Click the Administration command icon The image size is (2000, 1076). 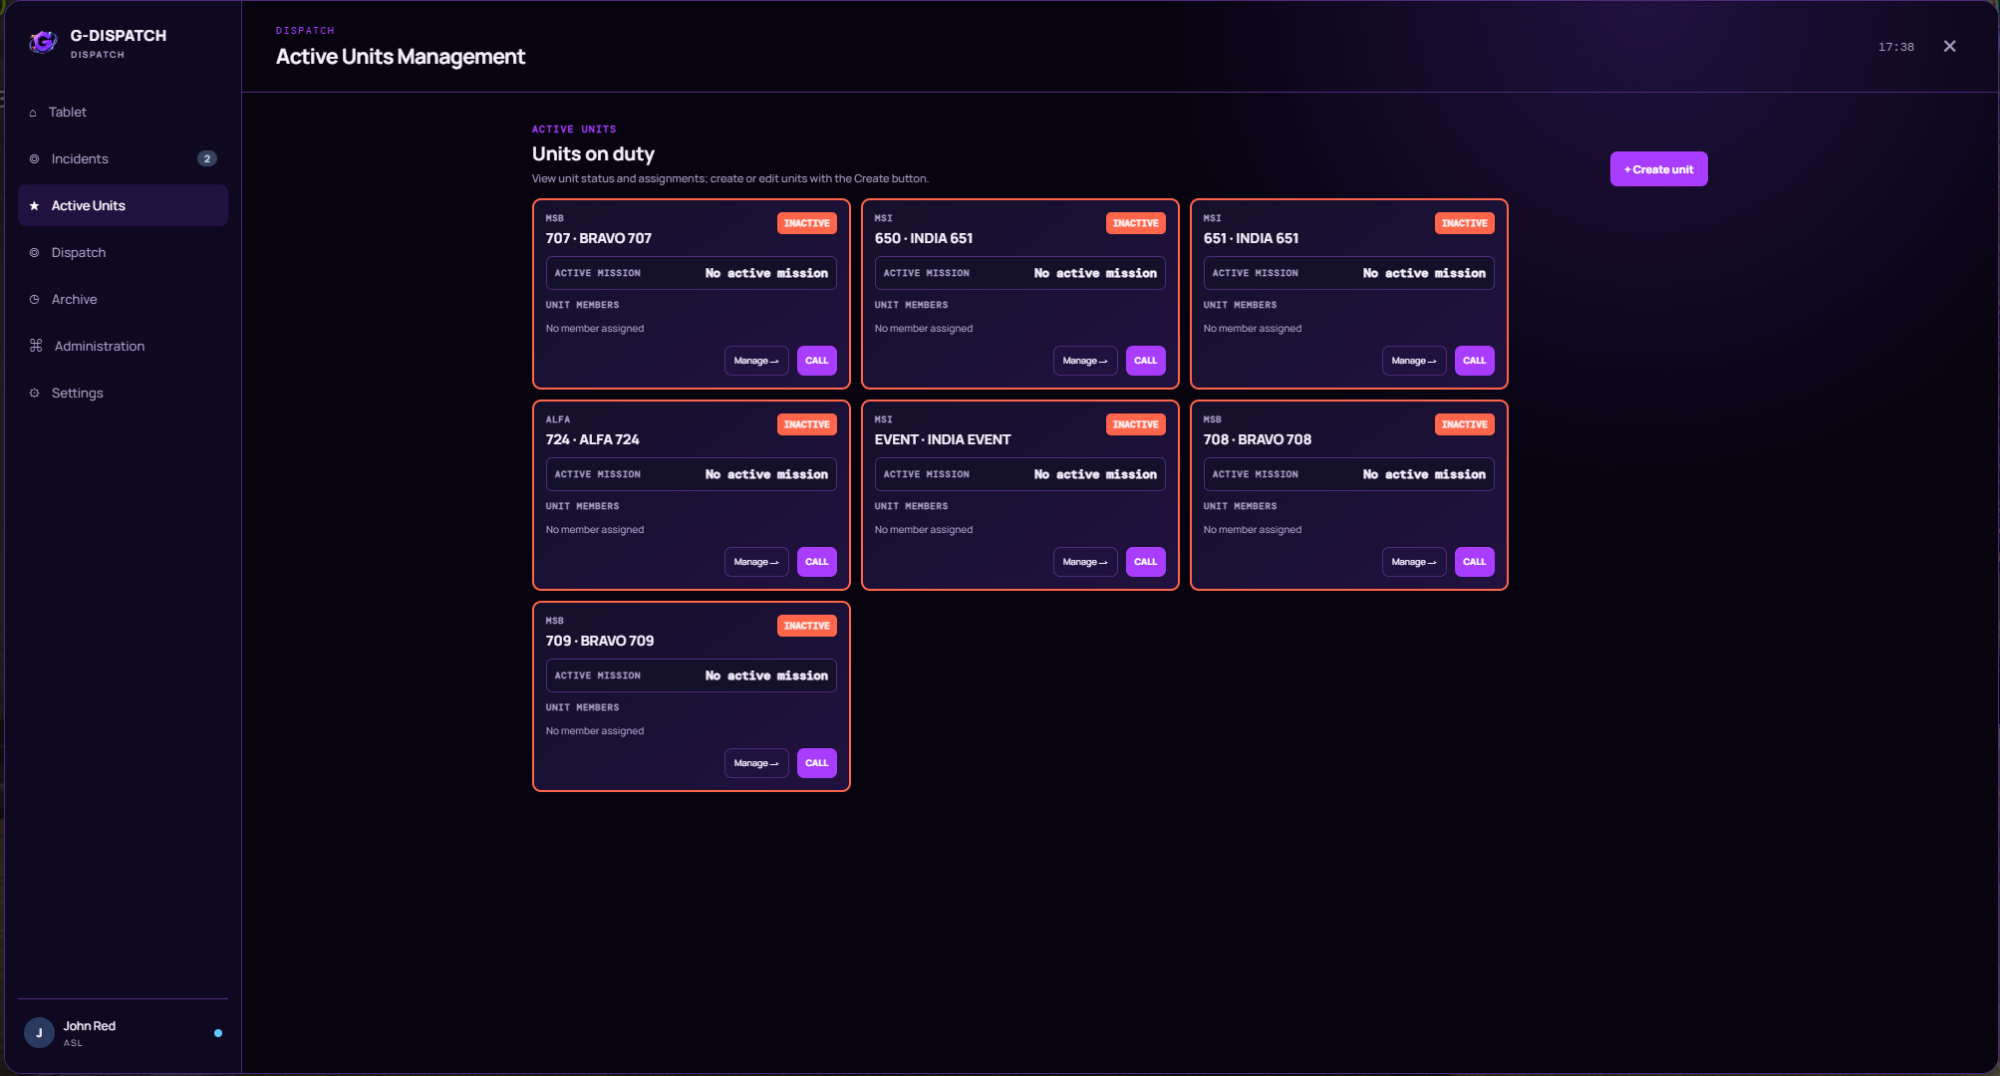tap(36, 346)
